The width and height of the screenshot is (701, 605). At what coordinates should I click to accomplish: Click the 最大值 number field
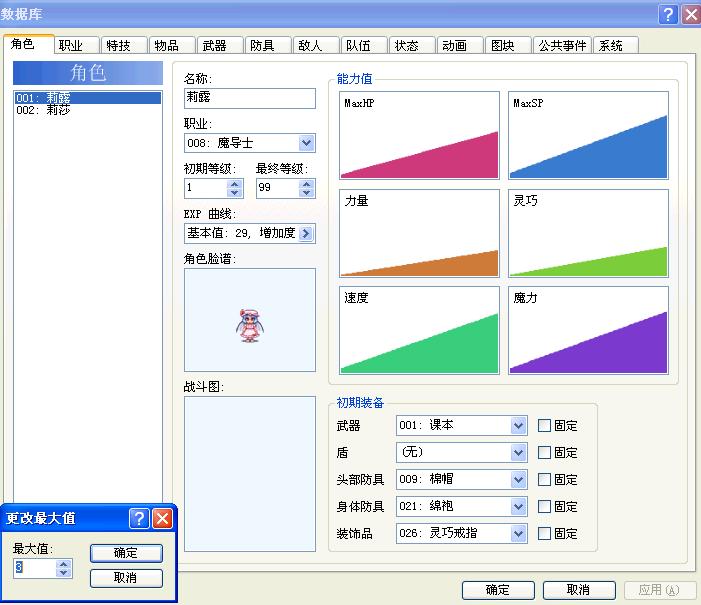35,568
